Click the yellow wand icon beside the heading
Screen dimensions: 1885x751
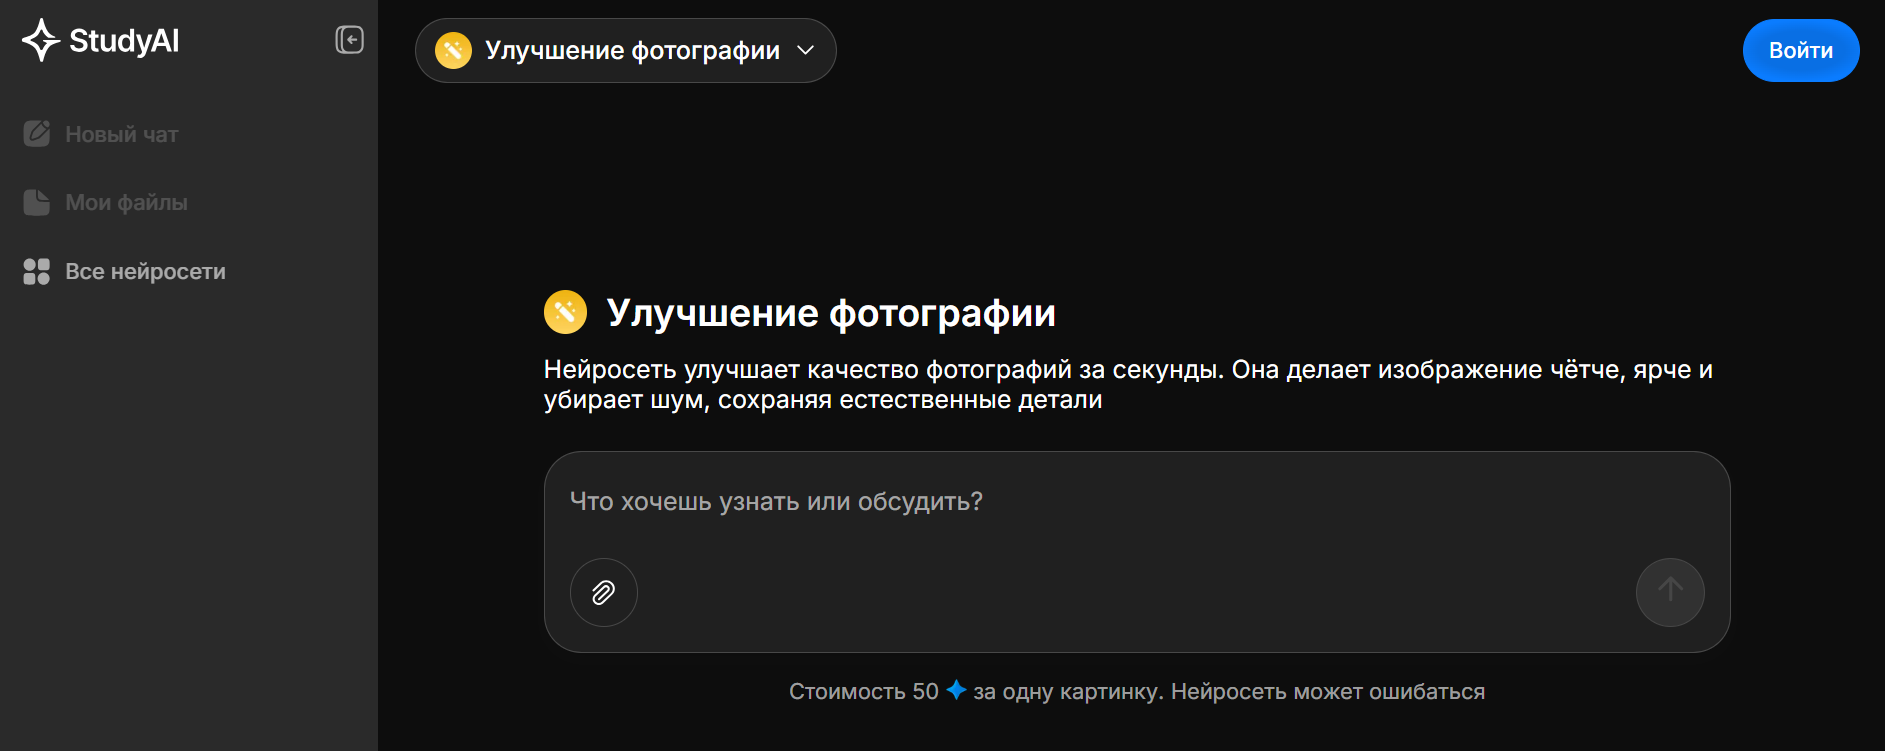pyautogui.click(x=565, y=313)
